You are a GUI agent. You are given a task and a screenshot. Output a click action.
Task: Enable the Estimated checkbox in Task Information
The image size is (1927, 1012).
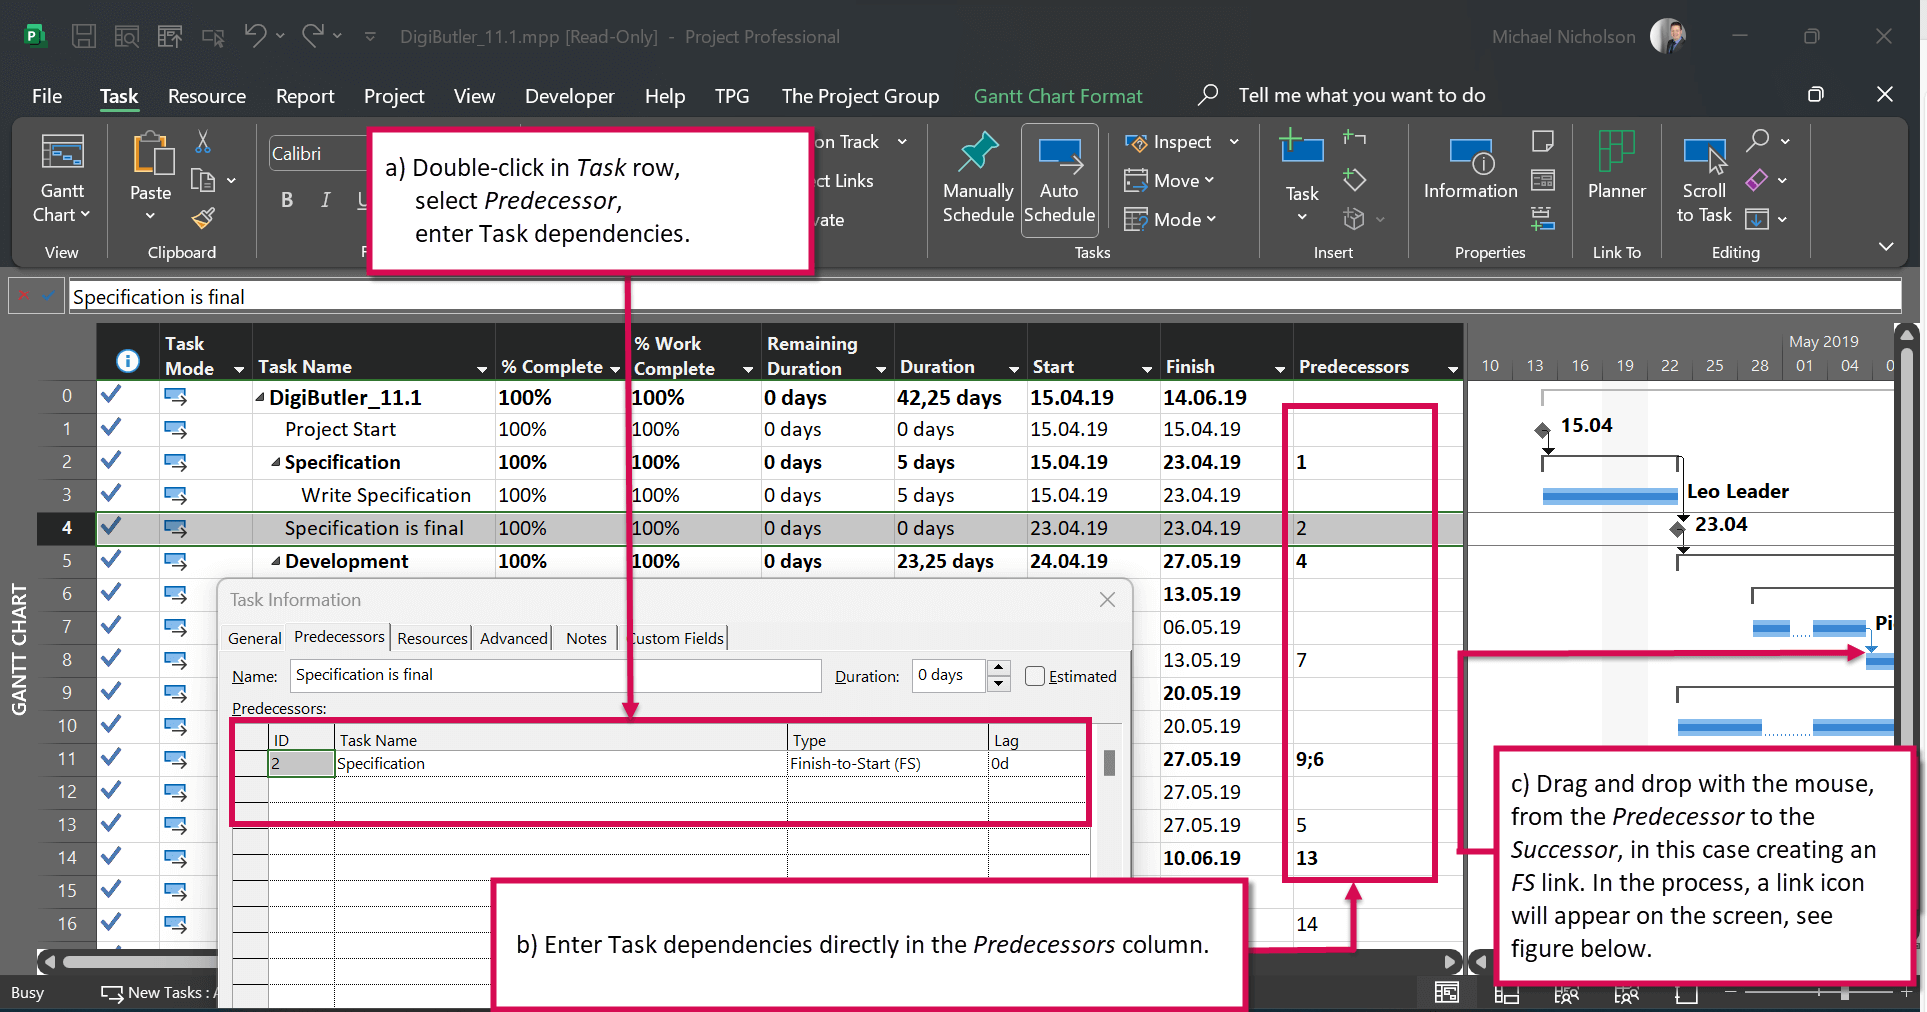1036,676
